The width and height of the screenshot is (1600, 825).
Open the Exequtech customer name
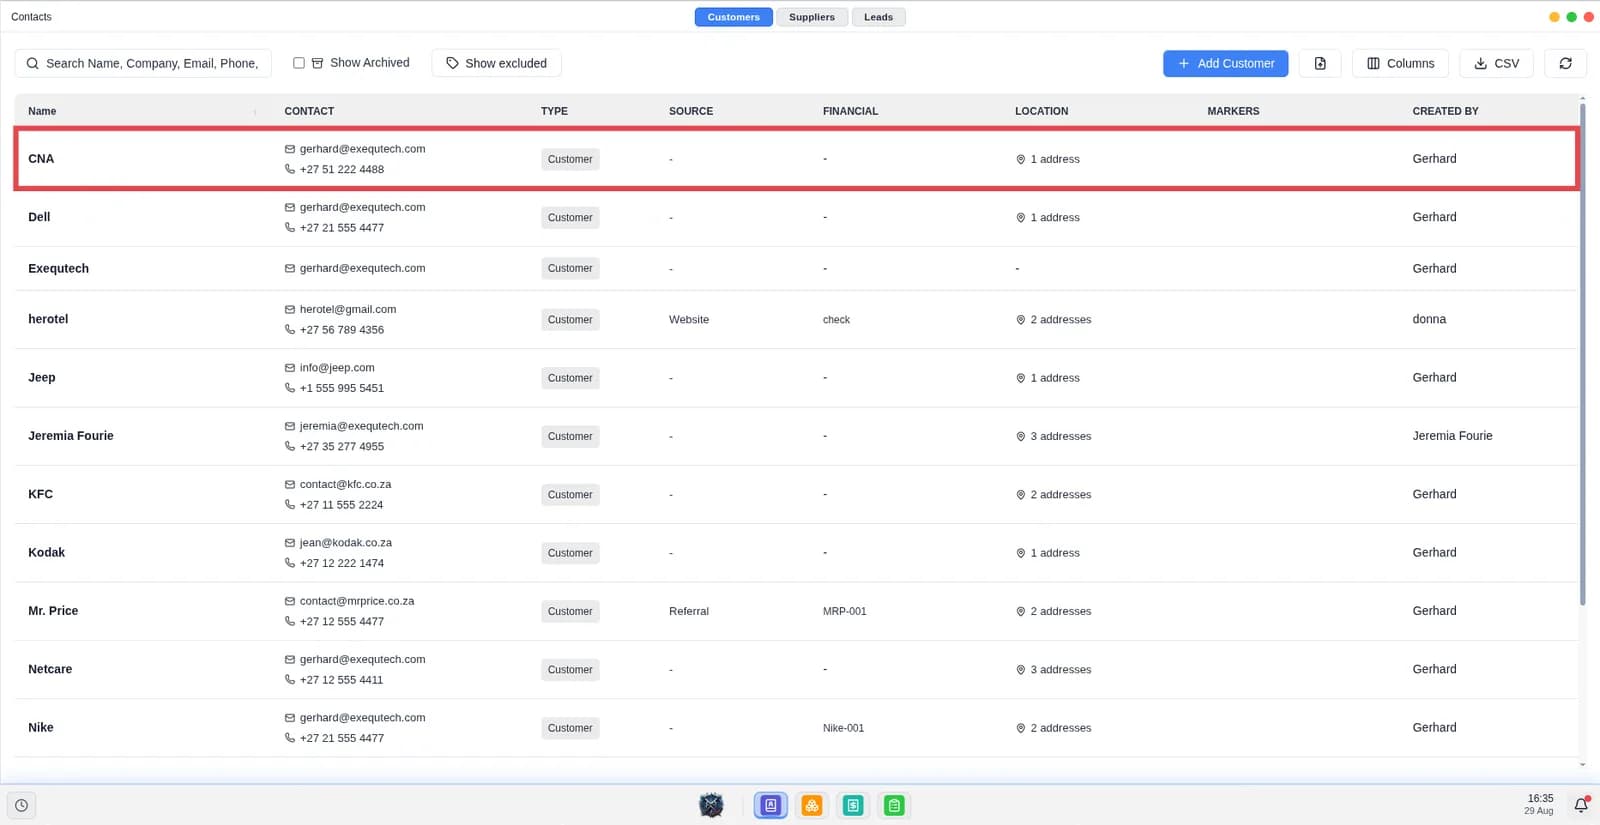tap(58, 269)
